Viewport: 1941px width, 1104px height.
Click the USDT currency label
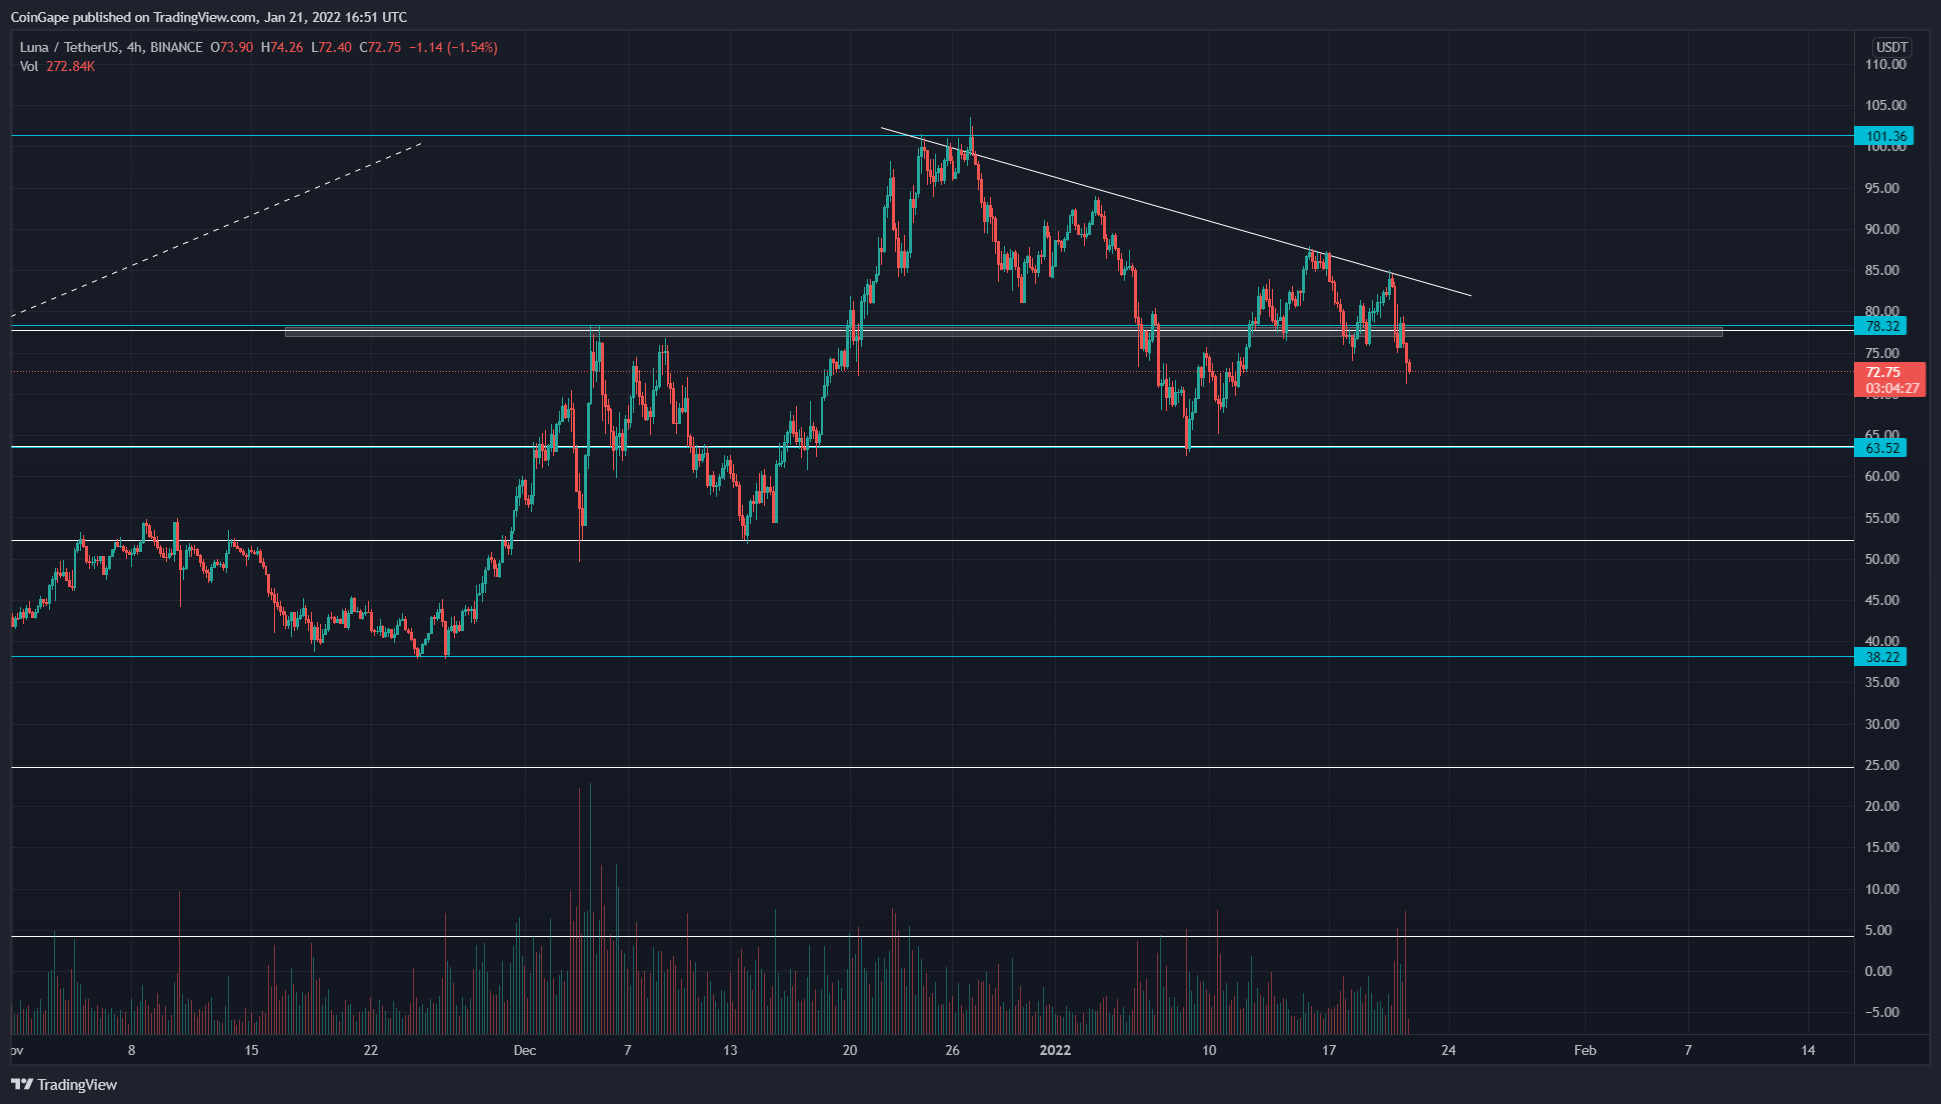1891,47
